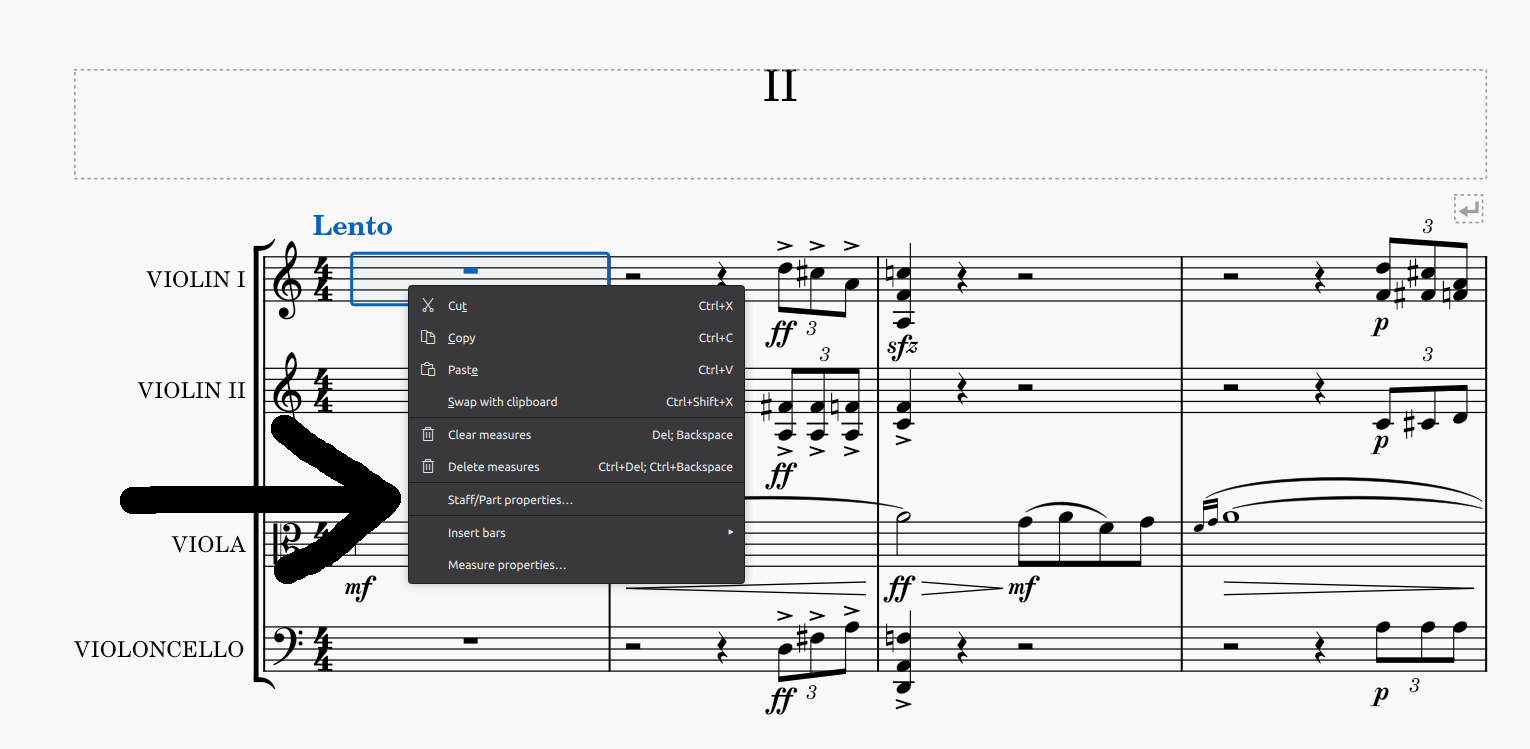Viewport: 1530px width, 749px height.
Task: Select the VIOLIN II staff label
Action: click(191, 391)
